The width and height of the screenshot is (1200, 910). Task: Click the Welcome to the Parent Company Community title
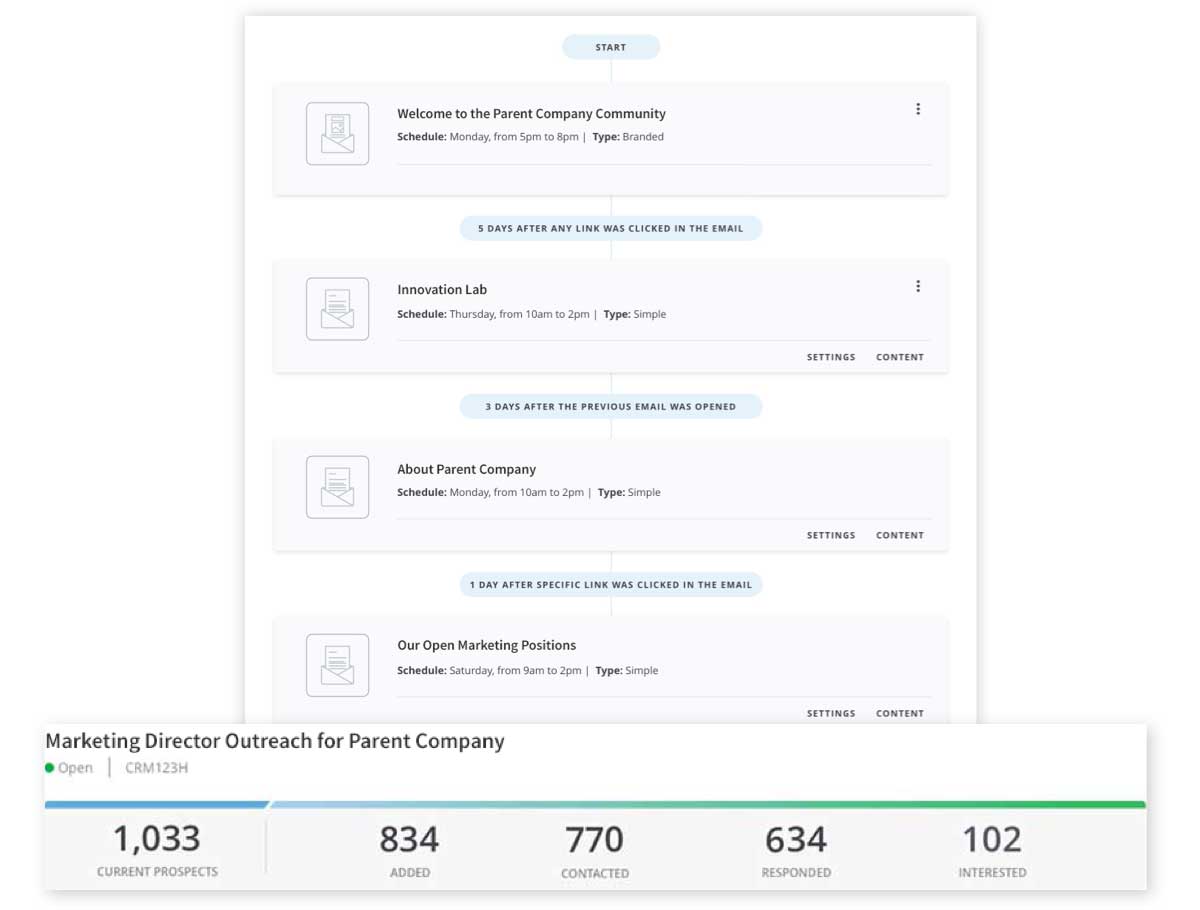point(531,114)
